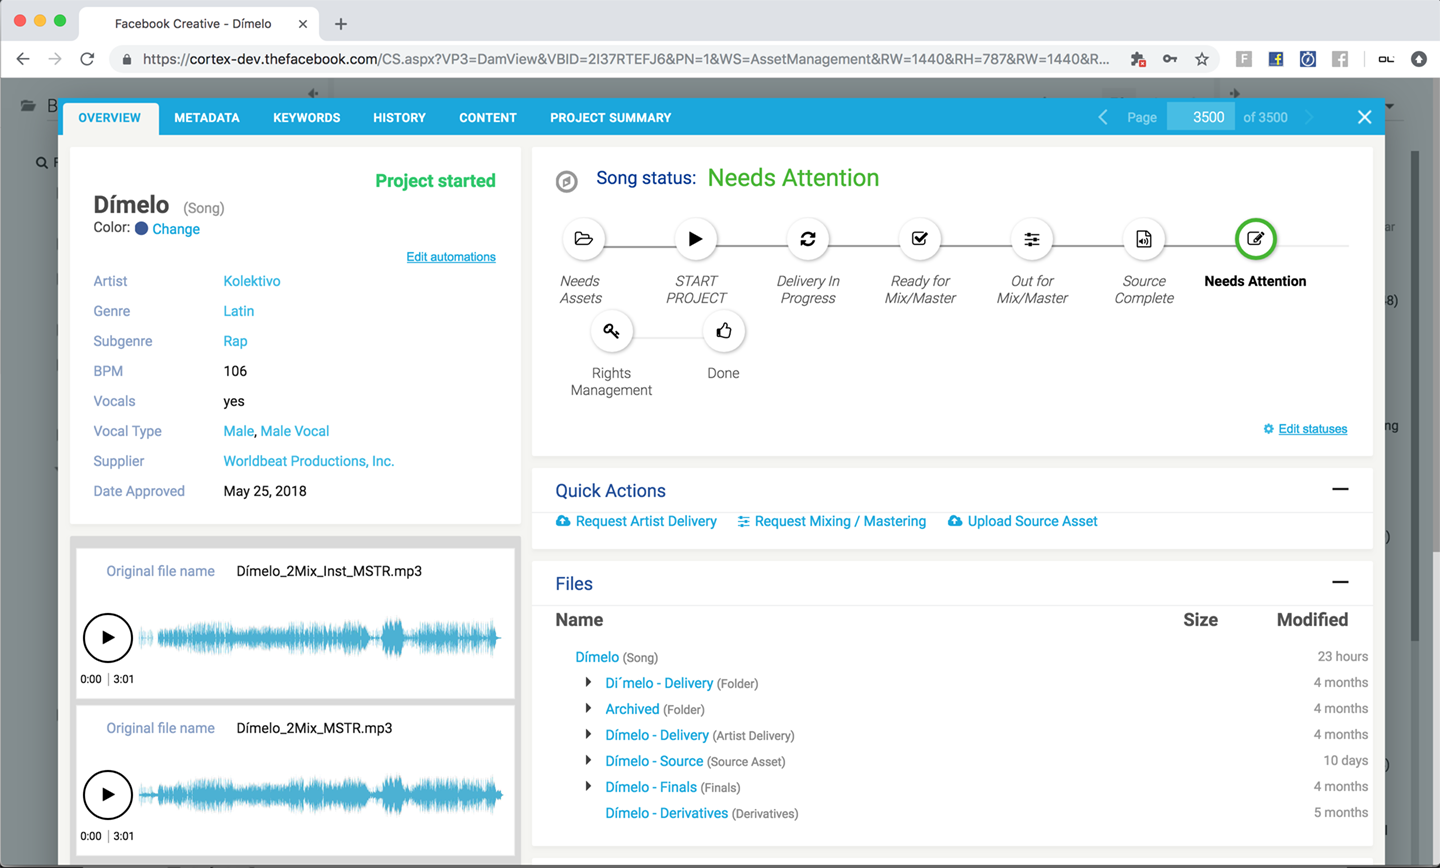Seek within Dímelo_2Mix_Inst_MSTR waveform
The height and width of the screenshot is (868, 1440).
tap(320, 637)
